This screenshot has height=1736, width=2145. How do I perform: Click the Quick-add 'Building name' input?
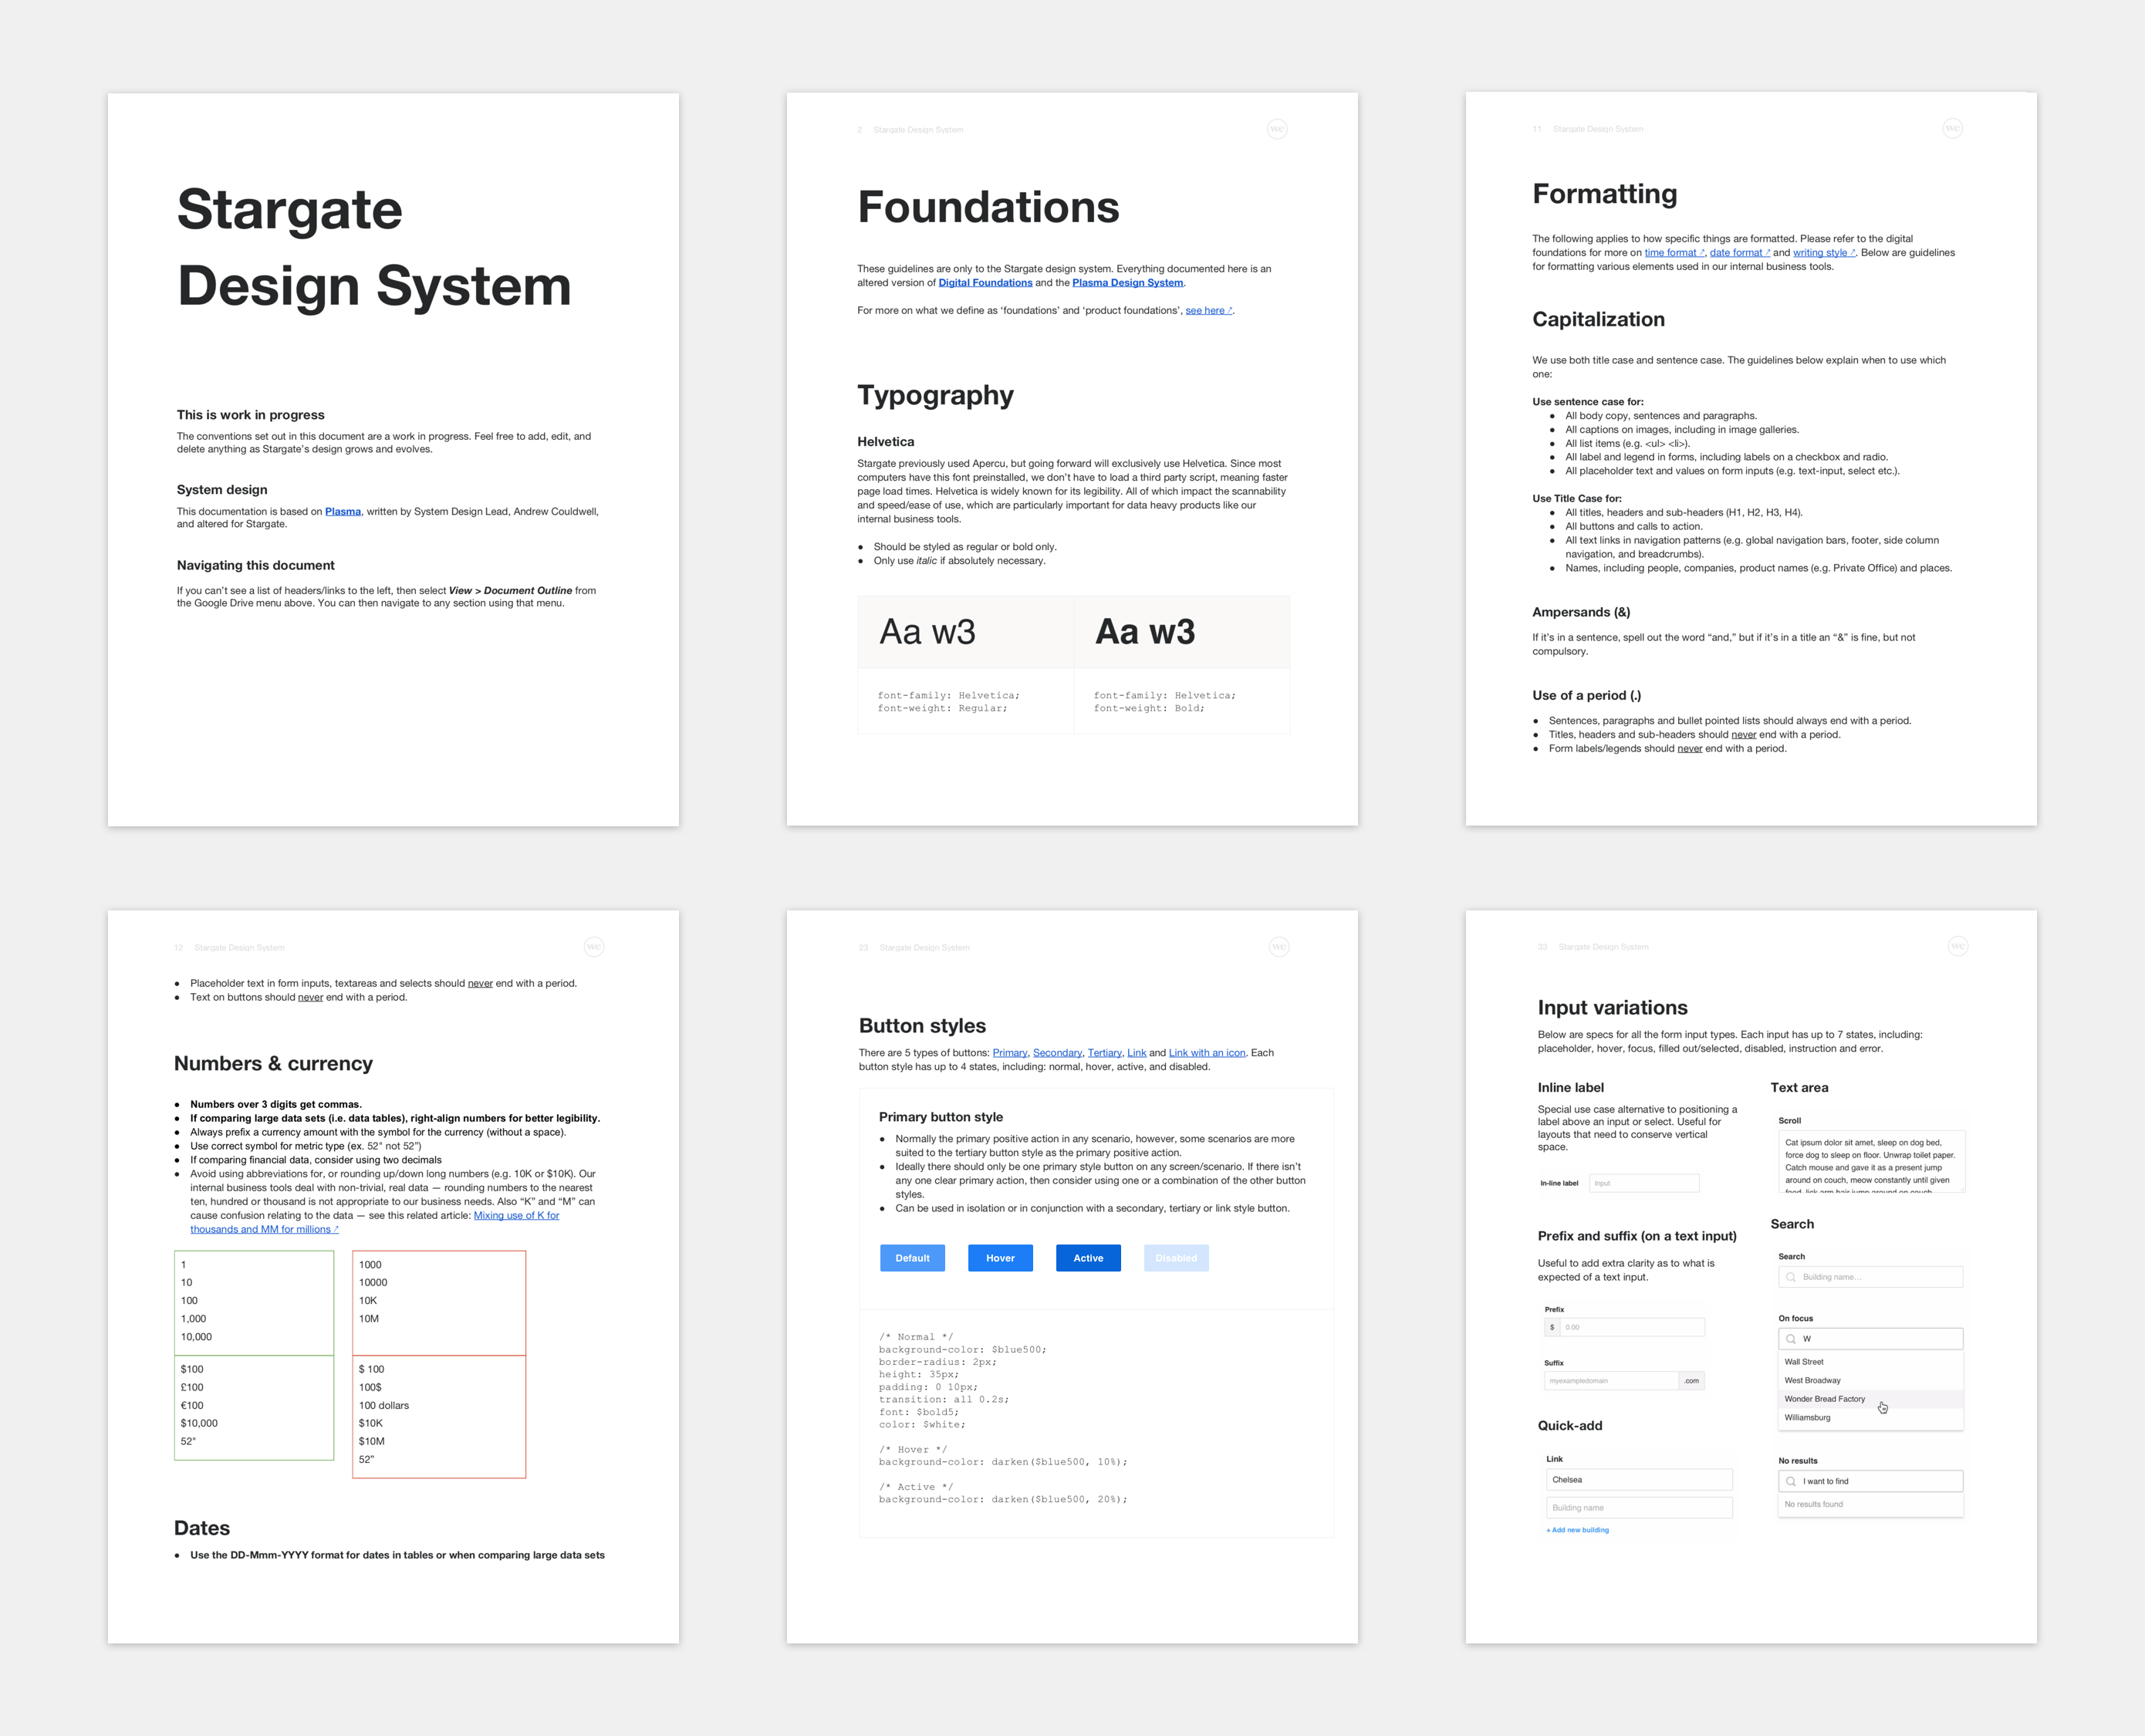(x=1639, y=1508)
